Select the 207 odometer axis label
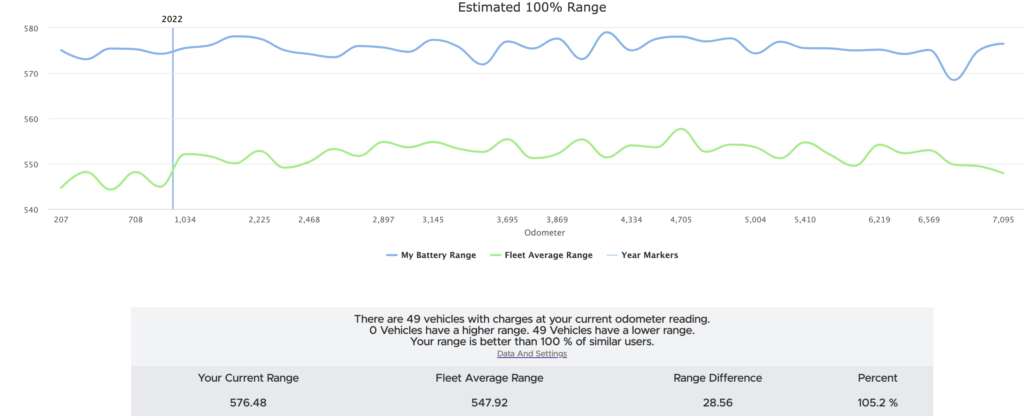Viewport: 1024px width, 420px height. (x=61, y=219)
